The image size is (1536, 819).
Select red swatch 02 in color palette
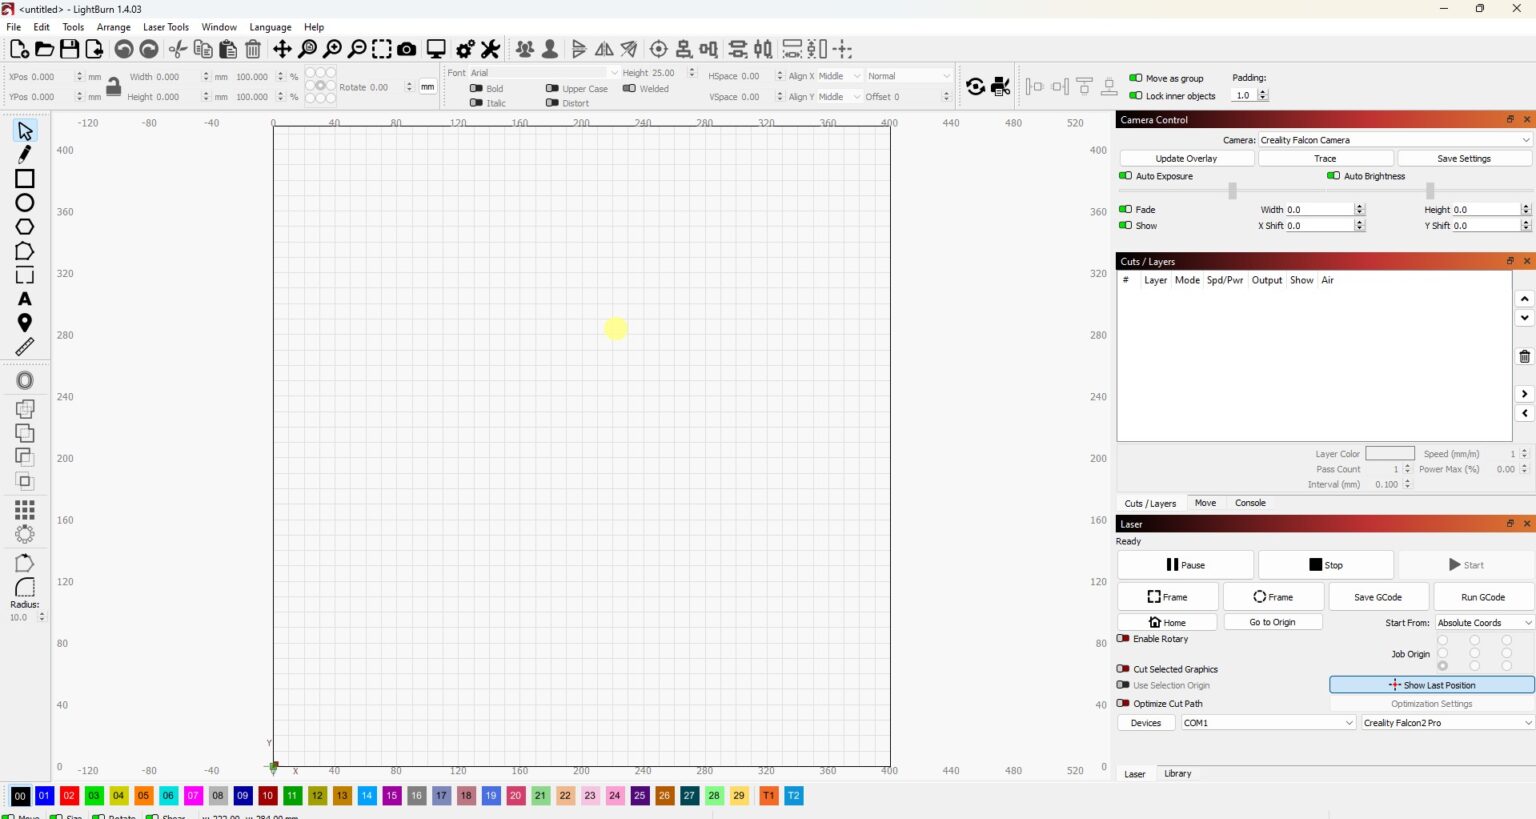69,796
